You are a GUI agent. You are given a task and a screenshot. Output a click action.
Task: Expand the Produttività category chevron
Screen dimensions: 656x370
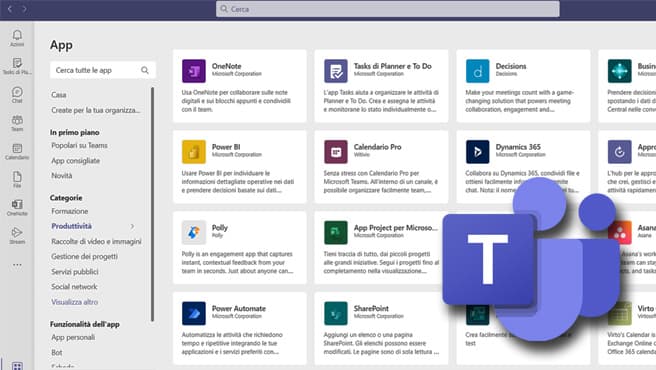click(x=132, y=226)
